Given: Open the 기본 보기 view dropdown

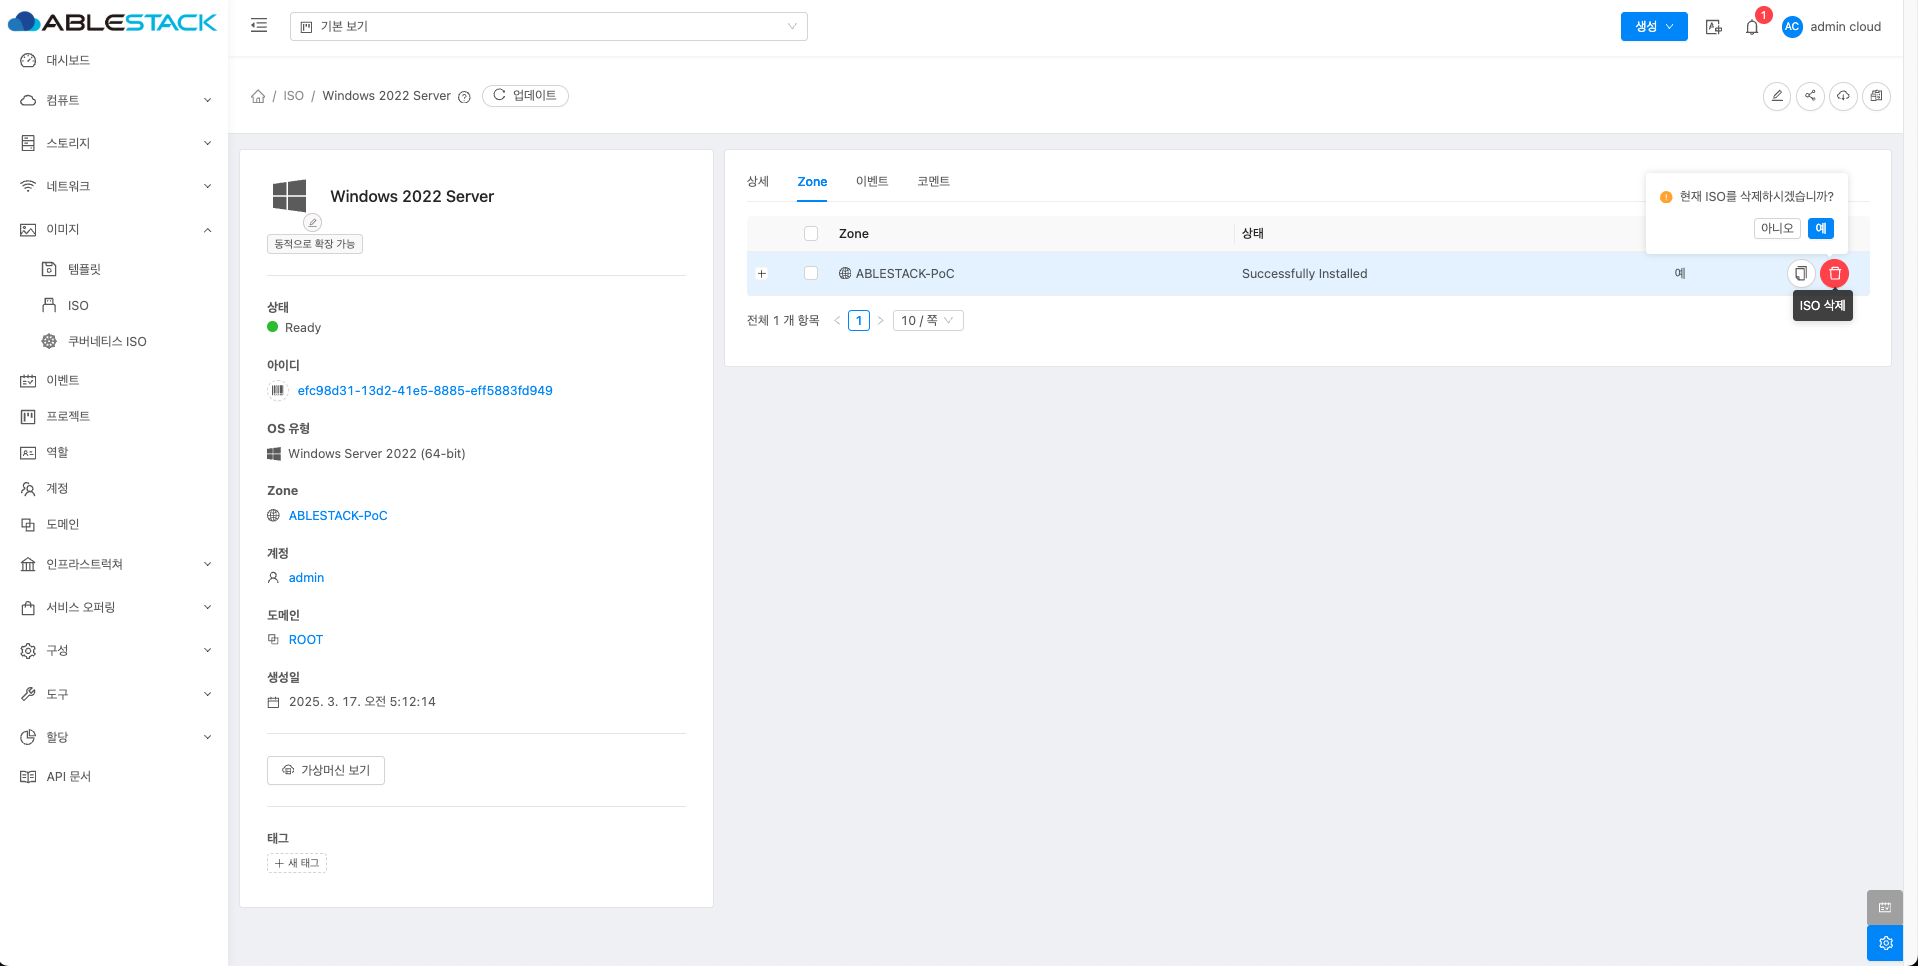Looking at the screenshot, I should (548, 26).
